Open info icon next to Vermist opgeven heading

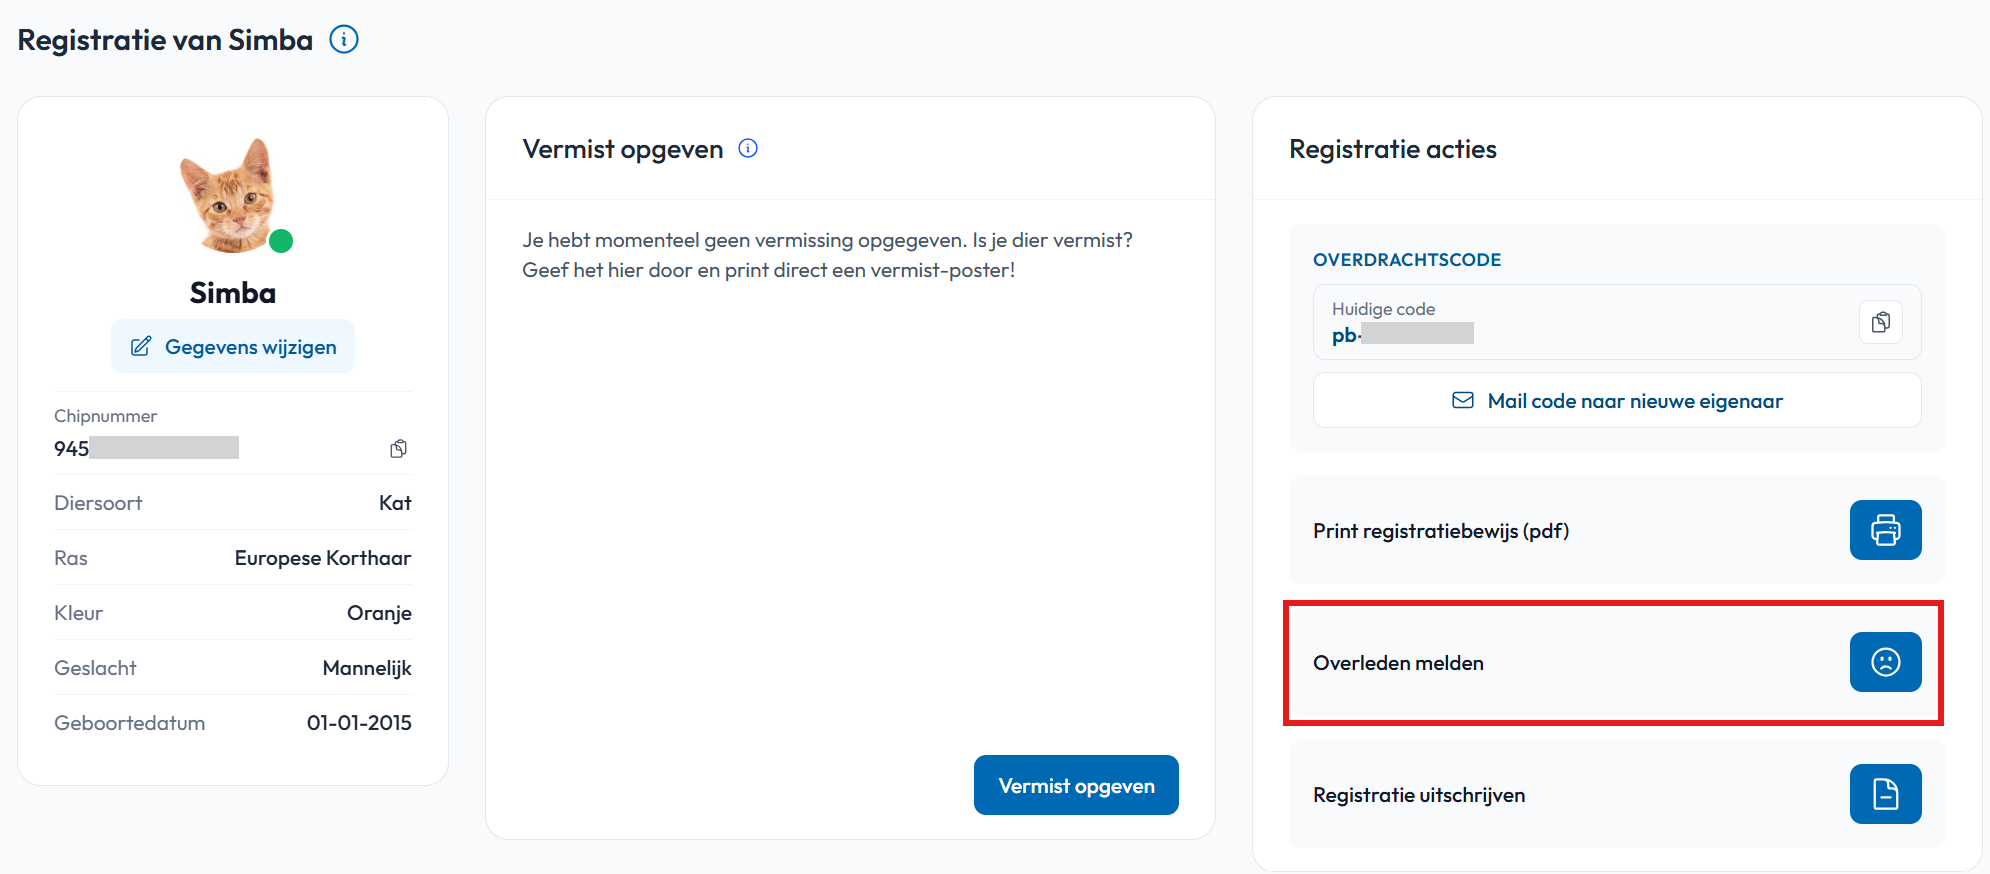click(748, 149)
